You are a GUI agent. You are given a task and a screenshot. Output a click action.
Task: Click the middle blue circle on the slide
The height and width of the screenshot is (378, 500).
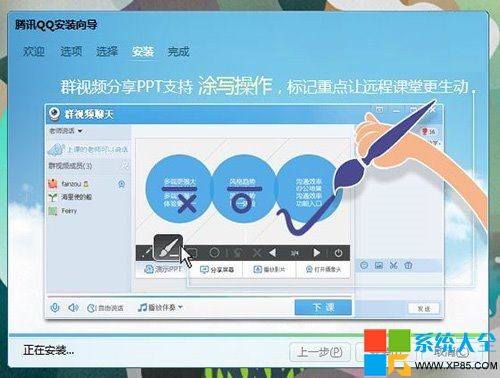tap(243, 189)
